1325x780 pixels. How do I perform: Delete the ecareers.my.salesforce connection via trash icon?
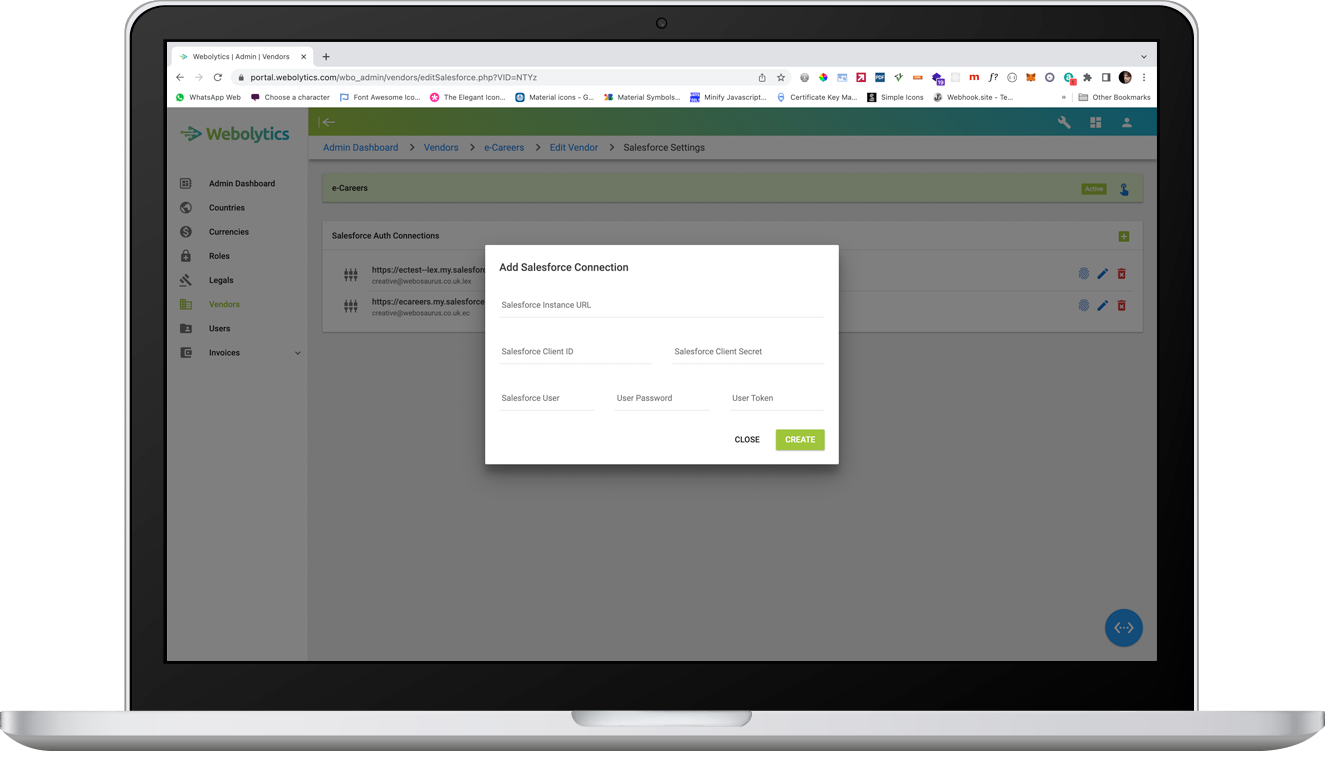point(1121,306)
